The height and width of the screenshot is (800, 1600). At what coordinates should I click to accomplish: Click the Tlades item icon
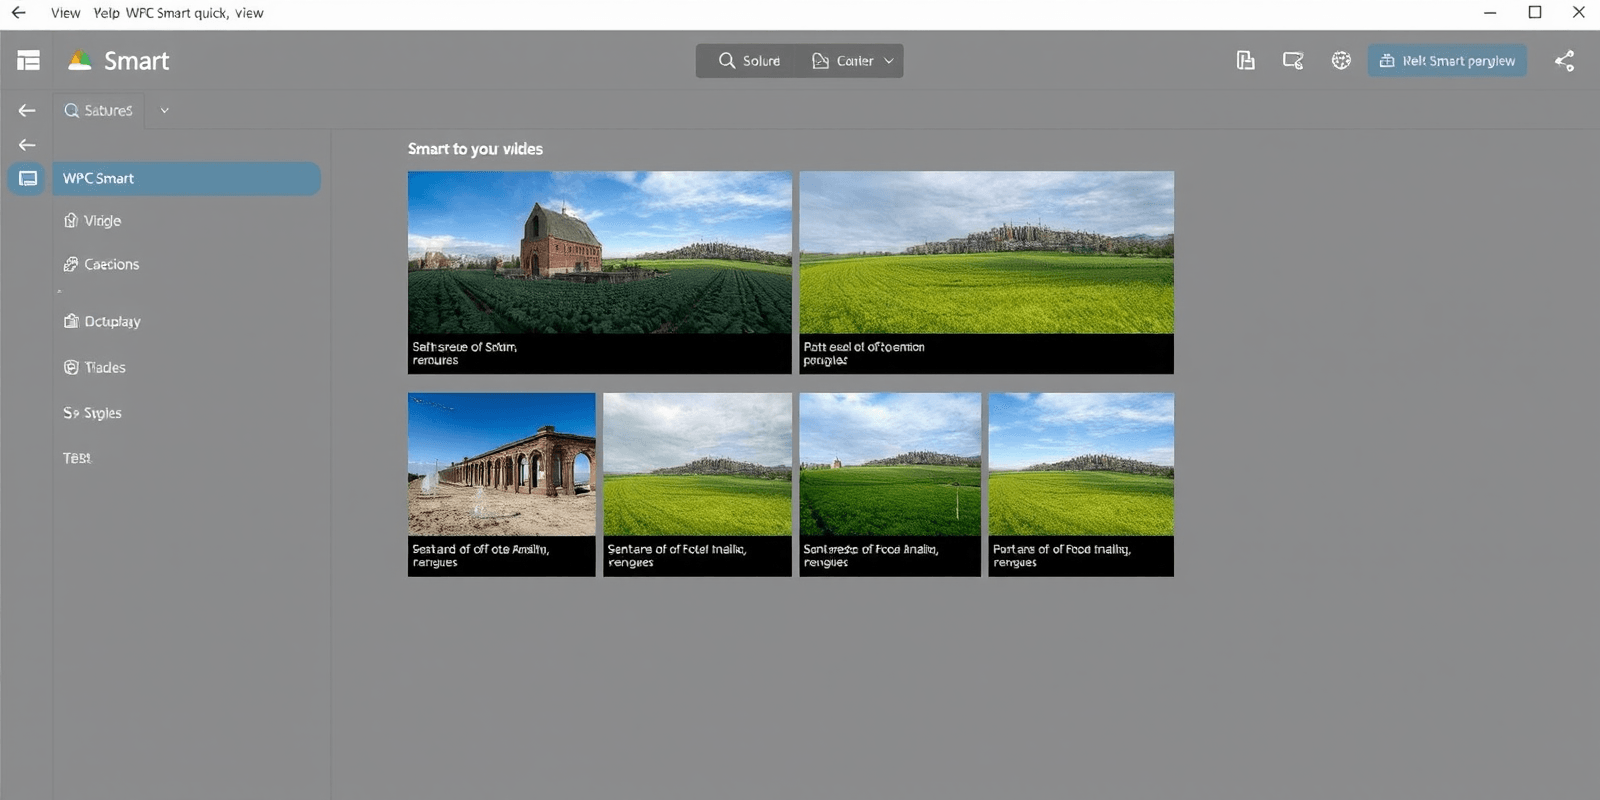pyautogui.click(x=70, y=368)
